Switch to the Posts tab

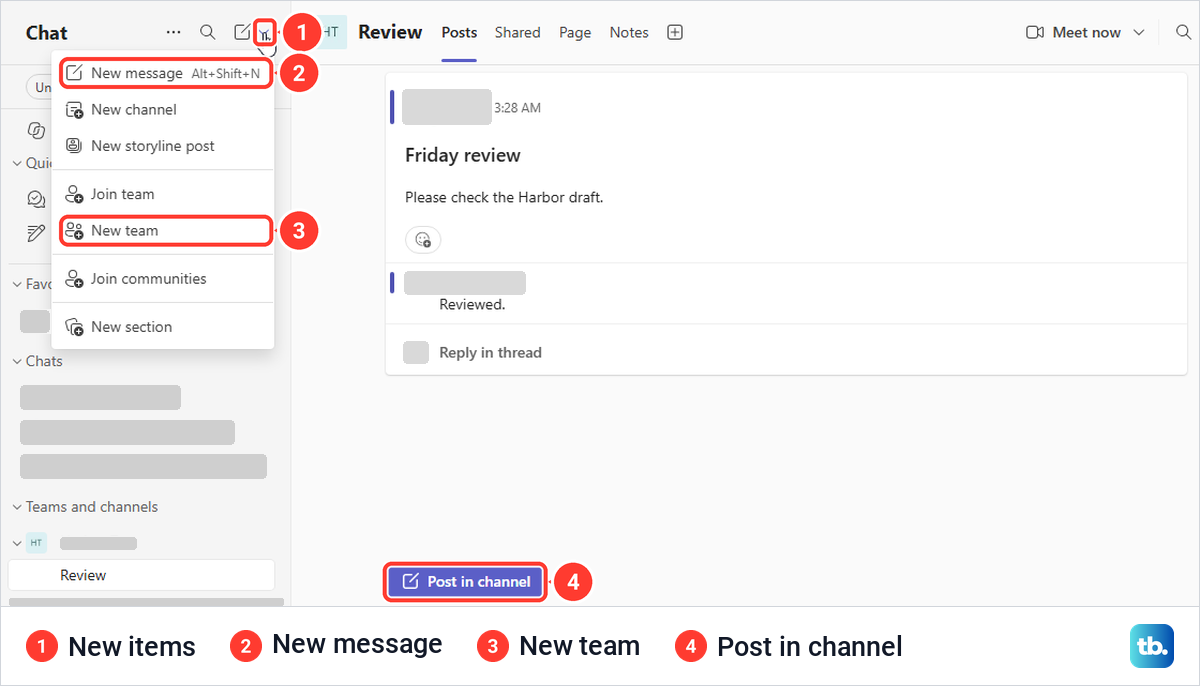point(459,32)
